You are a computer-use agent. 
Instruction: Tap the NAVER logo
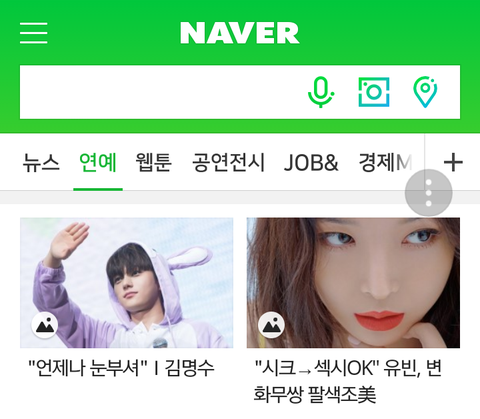point(240,33)
